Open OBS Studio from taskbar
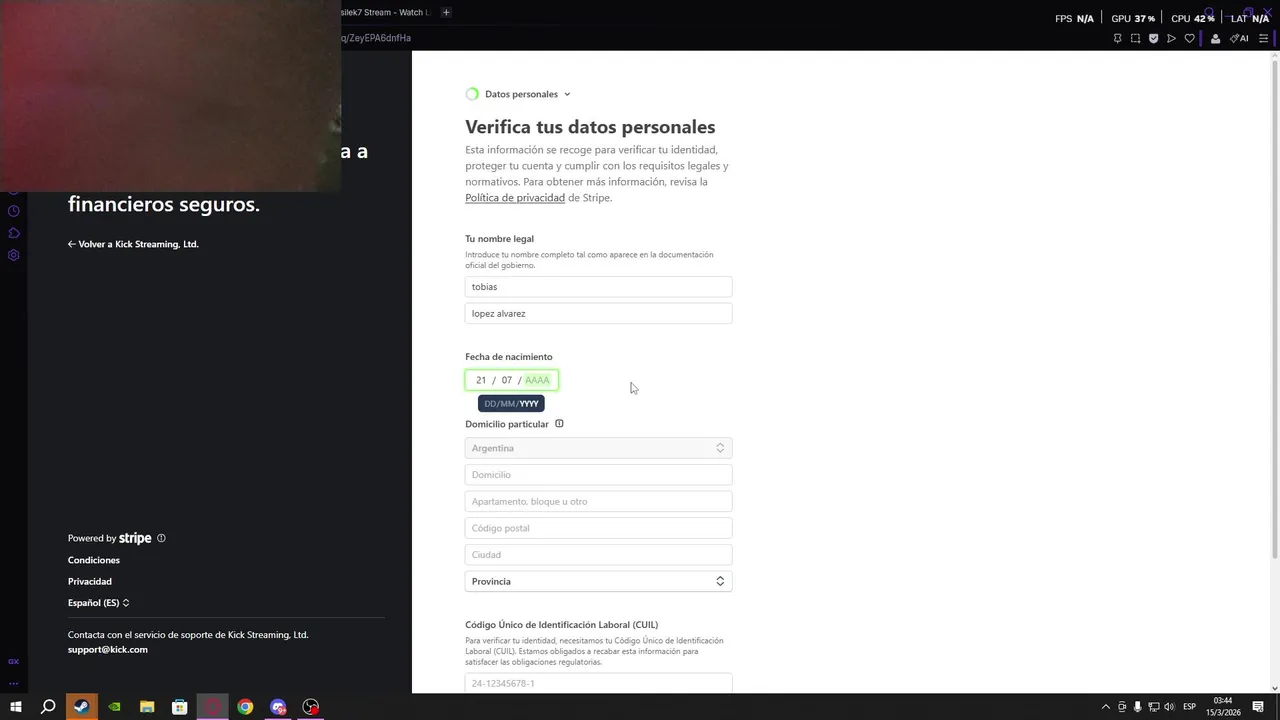1280x720 pixels. pos(311,707)
